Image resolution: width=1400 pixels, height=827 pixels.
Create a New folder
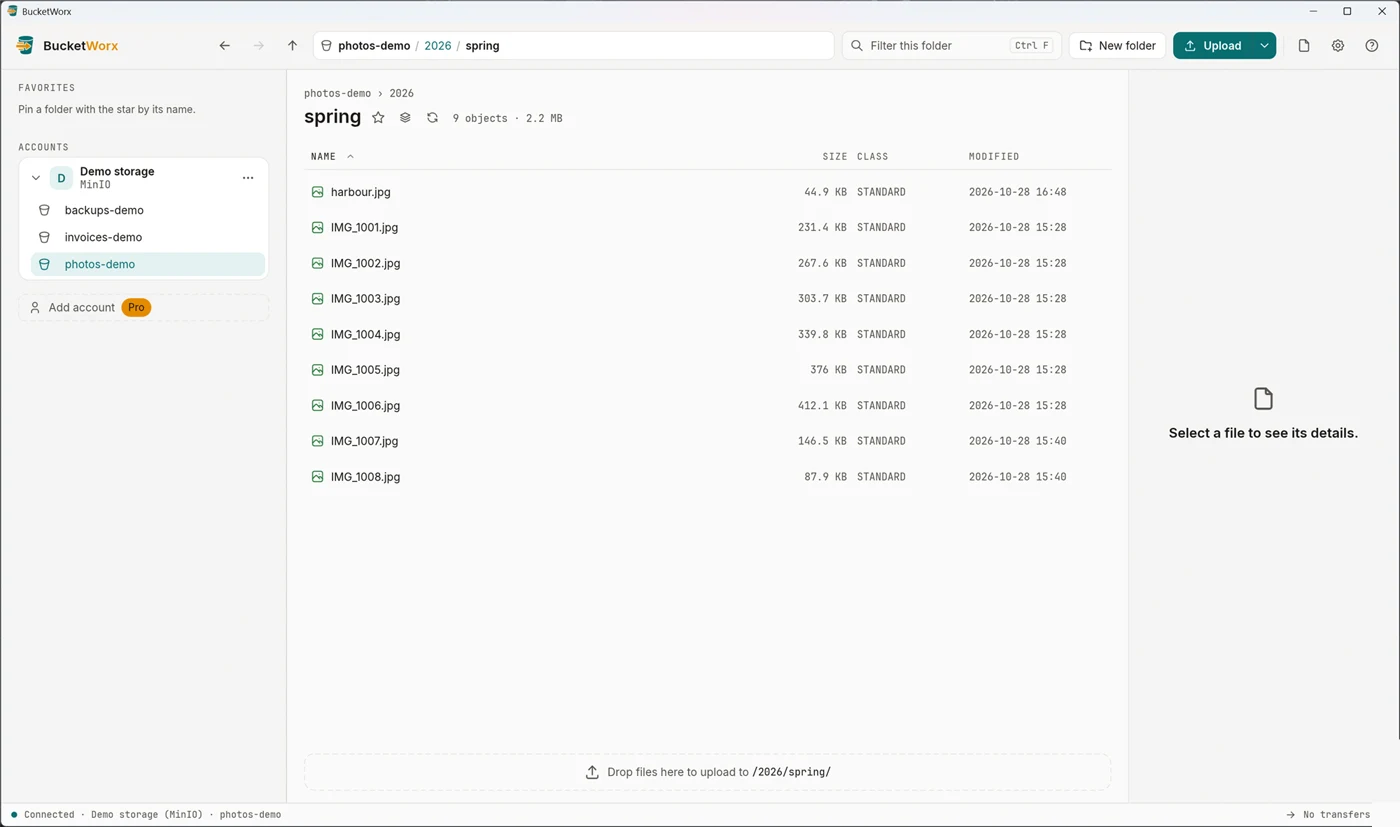click(1118, 46)
